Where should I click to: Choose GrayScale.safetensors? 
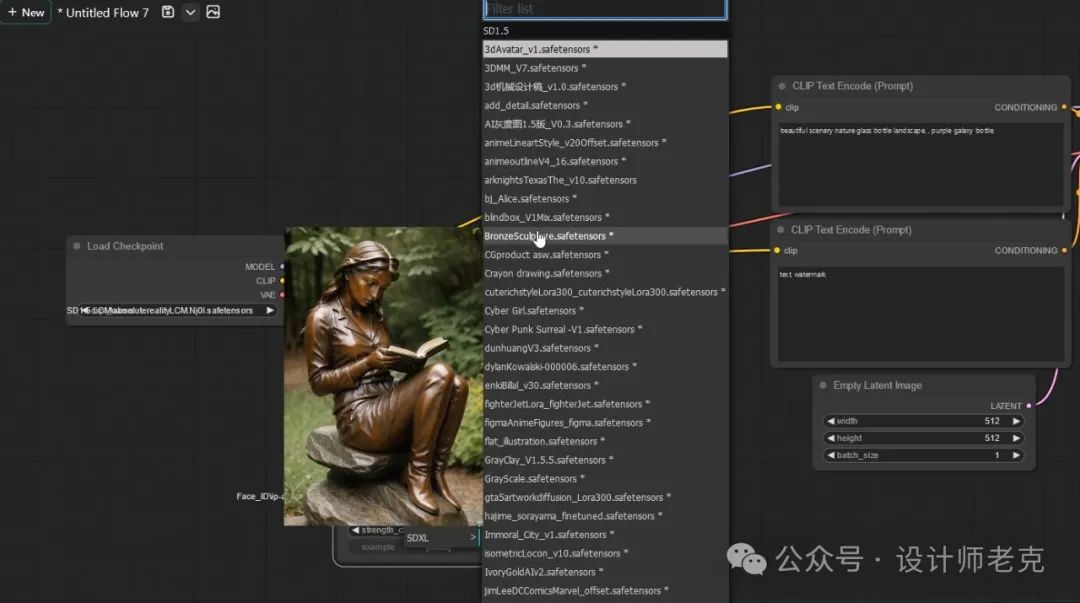(605, 478)
